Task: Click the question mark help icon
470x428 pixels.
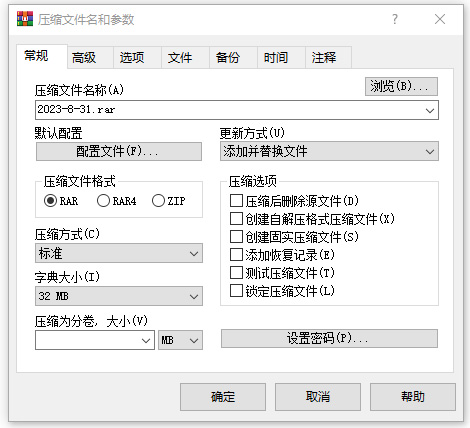Action: (x=395, y=19)
